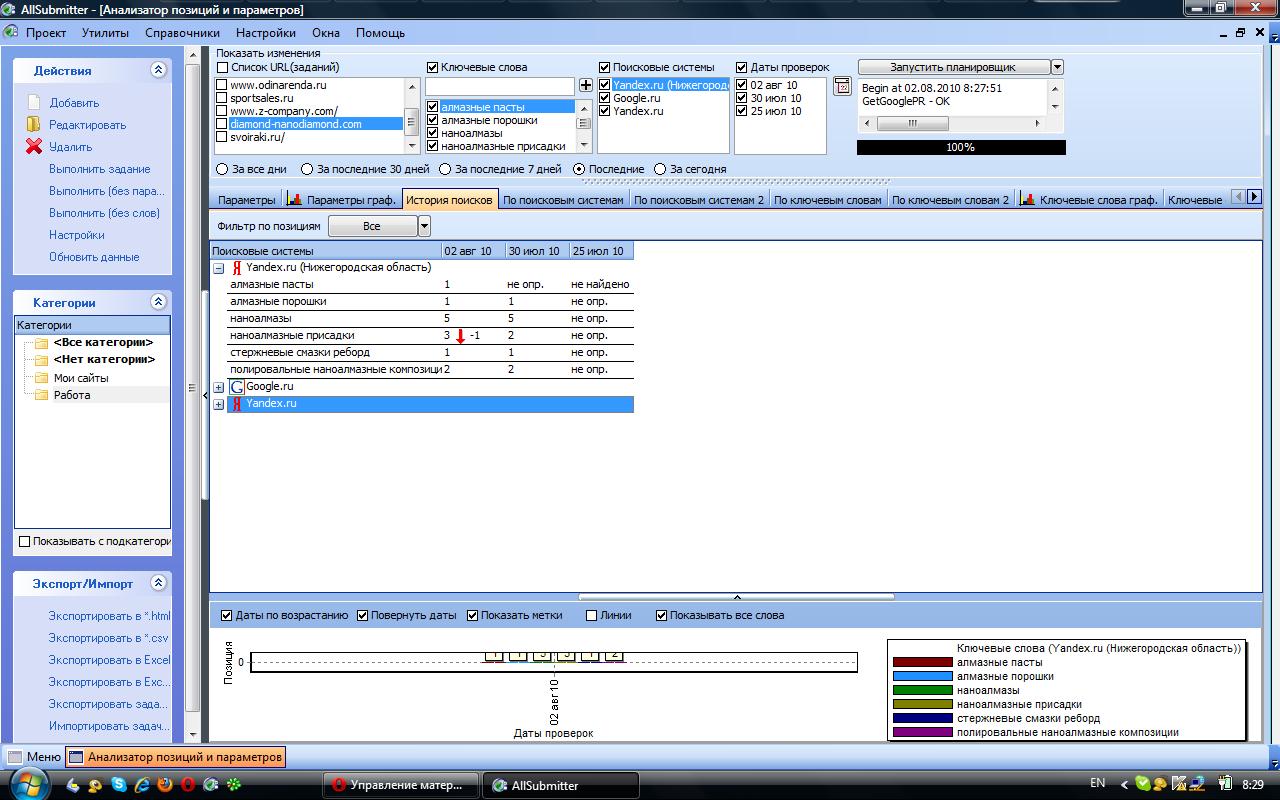Click Анализатор позиций и параметров window button
Image resolution: width=1280 pixels, height=800 pixels.
coord(176,757)
